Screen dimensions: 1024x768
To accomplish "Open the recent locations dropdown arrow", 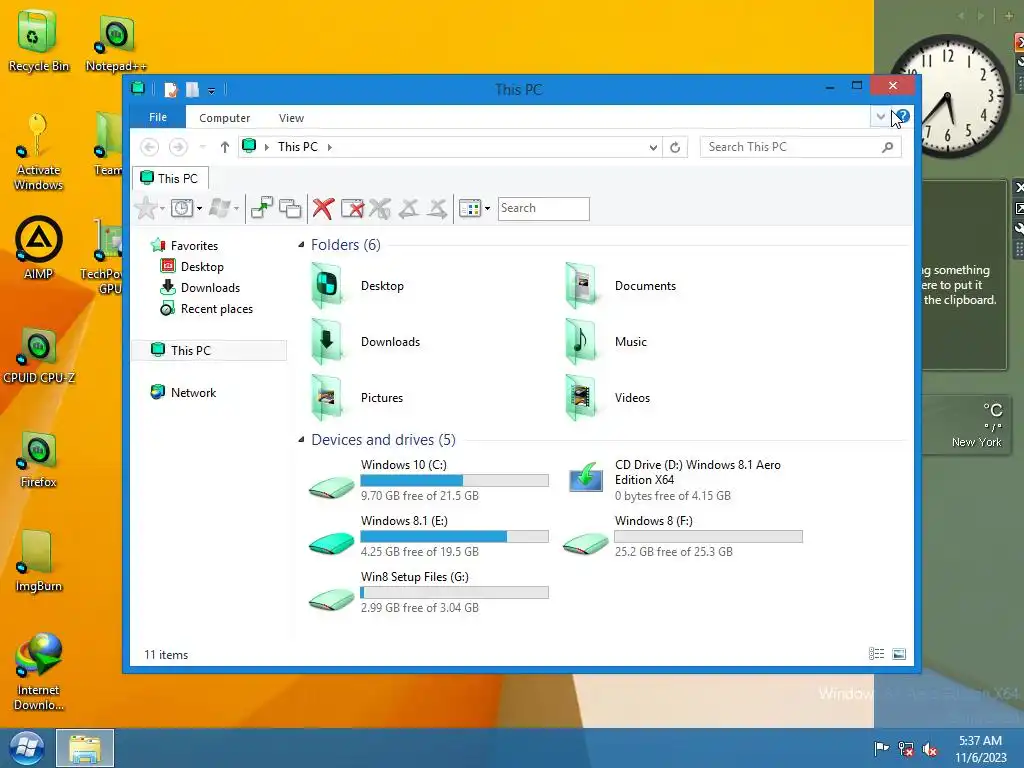I will [202, 148].
